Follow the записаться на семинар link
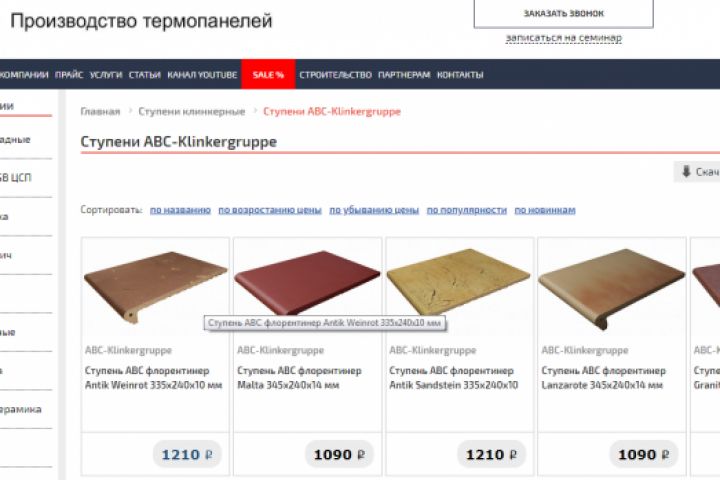Screen dimensions: 720x480 (x=563, y=38)
